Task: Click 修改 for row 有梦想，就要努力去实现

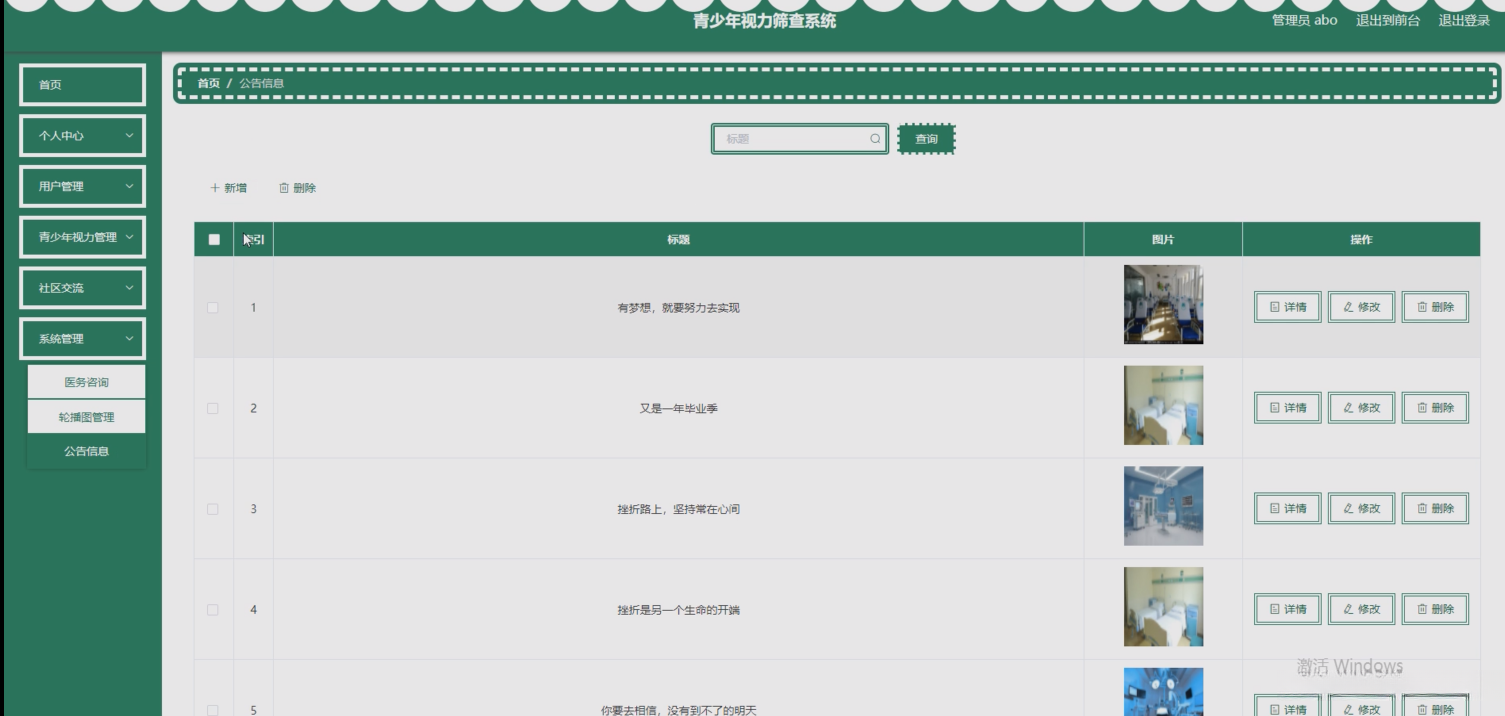Action: pyautogui.click(x=1361, y=307)
